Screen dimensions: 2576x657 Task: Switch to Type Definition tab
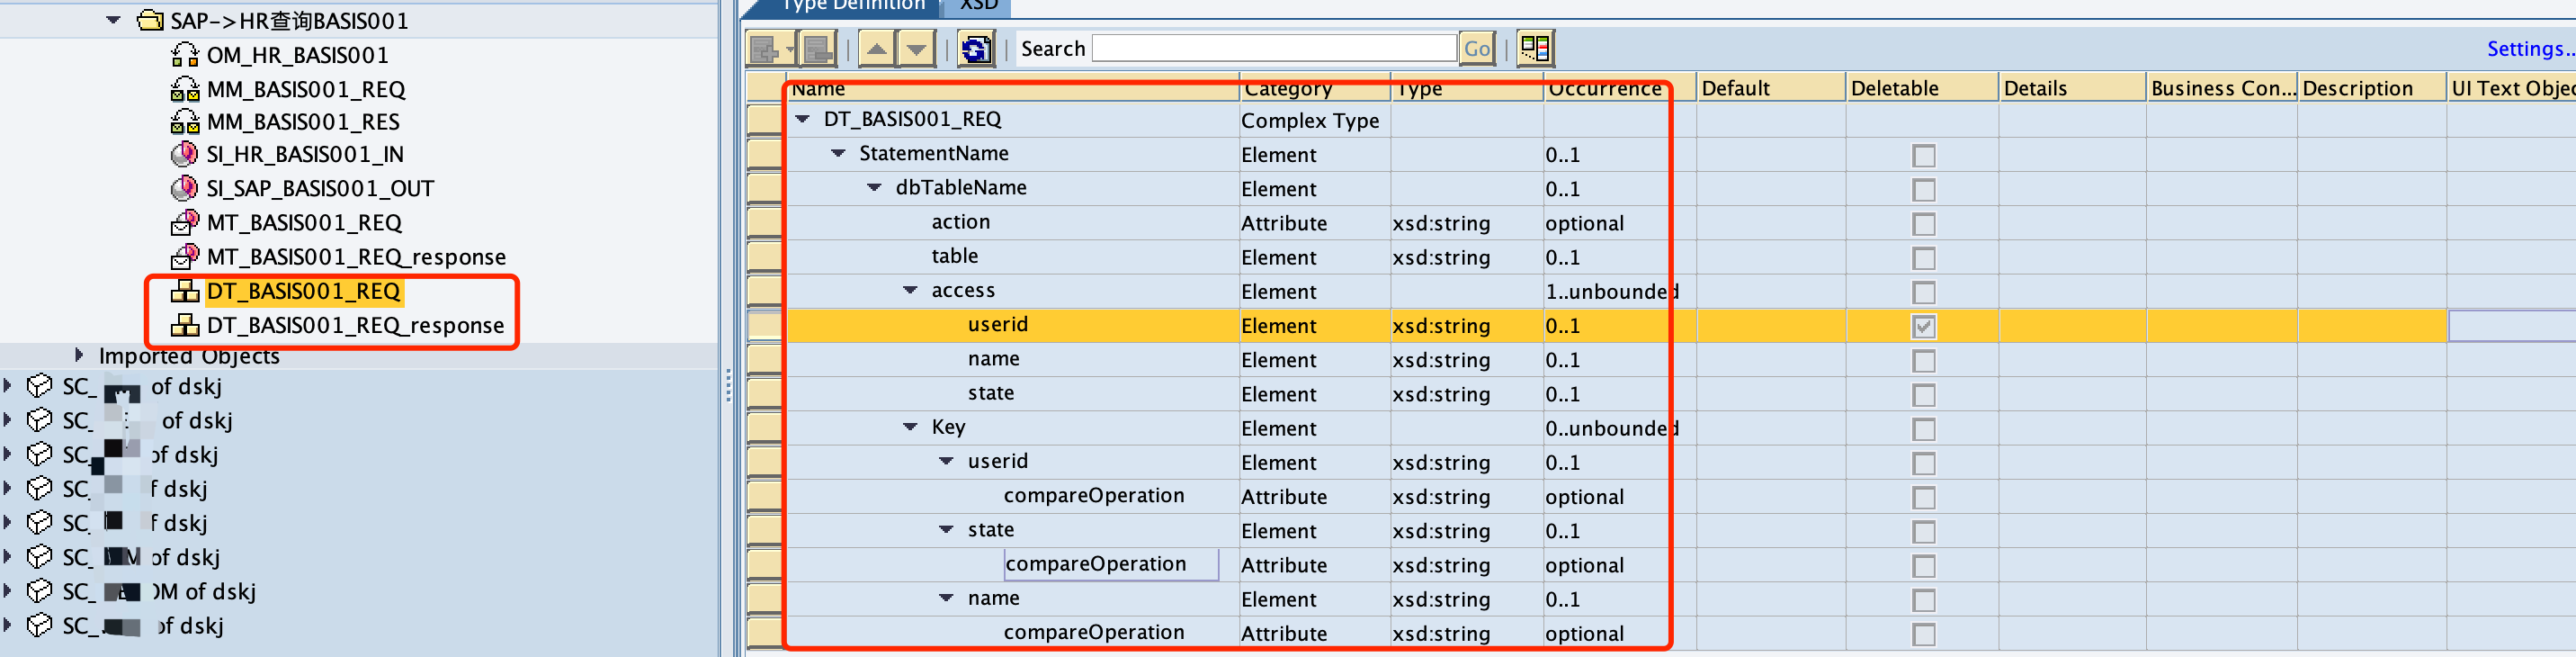[852, 6]
